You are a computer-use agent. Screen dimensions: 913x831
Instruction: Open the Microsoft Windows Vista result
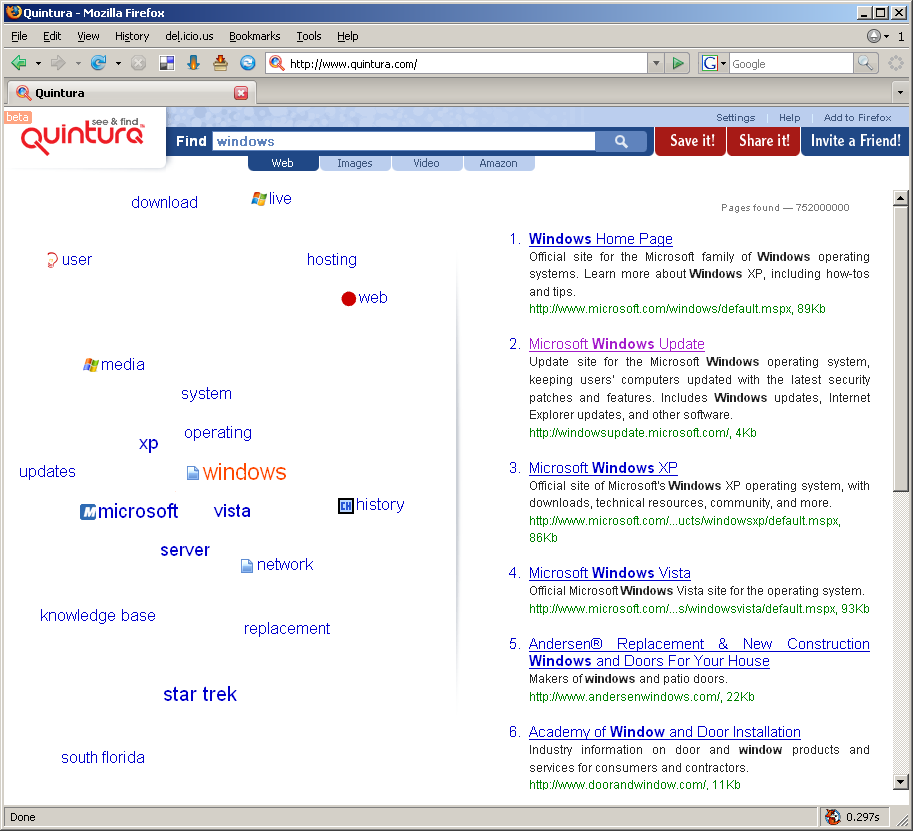(x=610, y=573)
